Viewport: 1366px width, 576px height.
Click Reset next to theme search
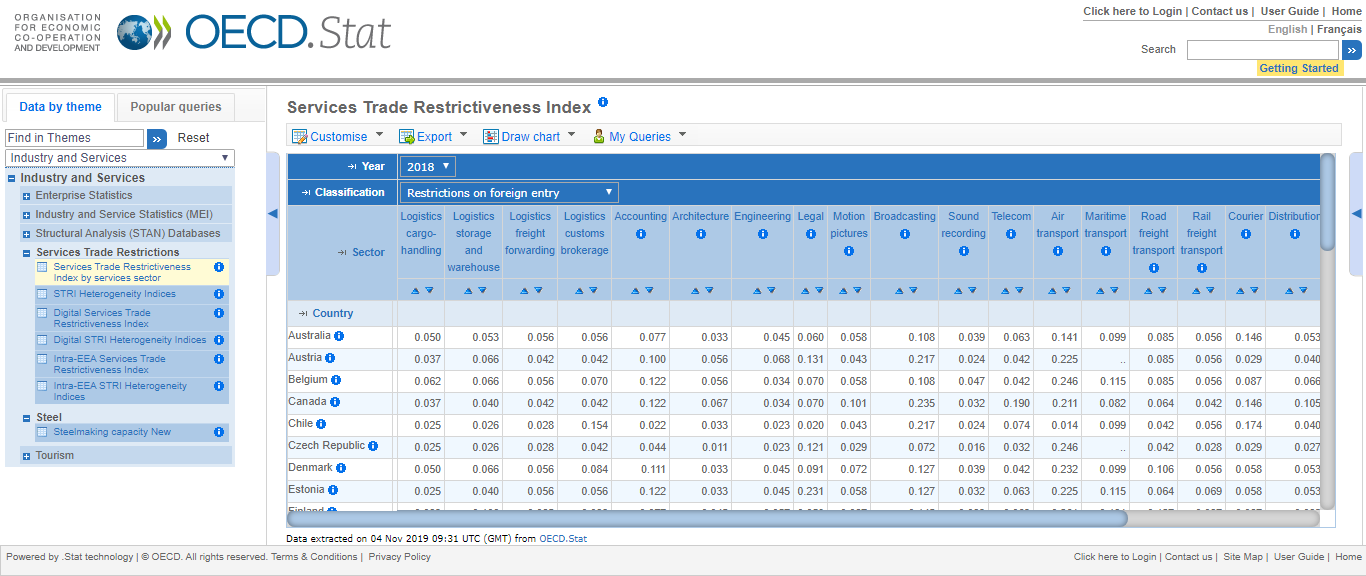(x=194, y=138)
